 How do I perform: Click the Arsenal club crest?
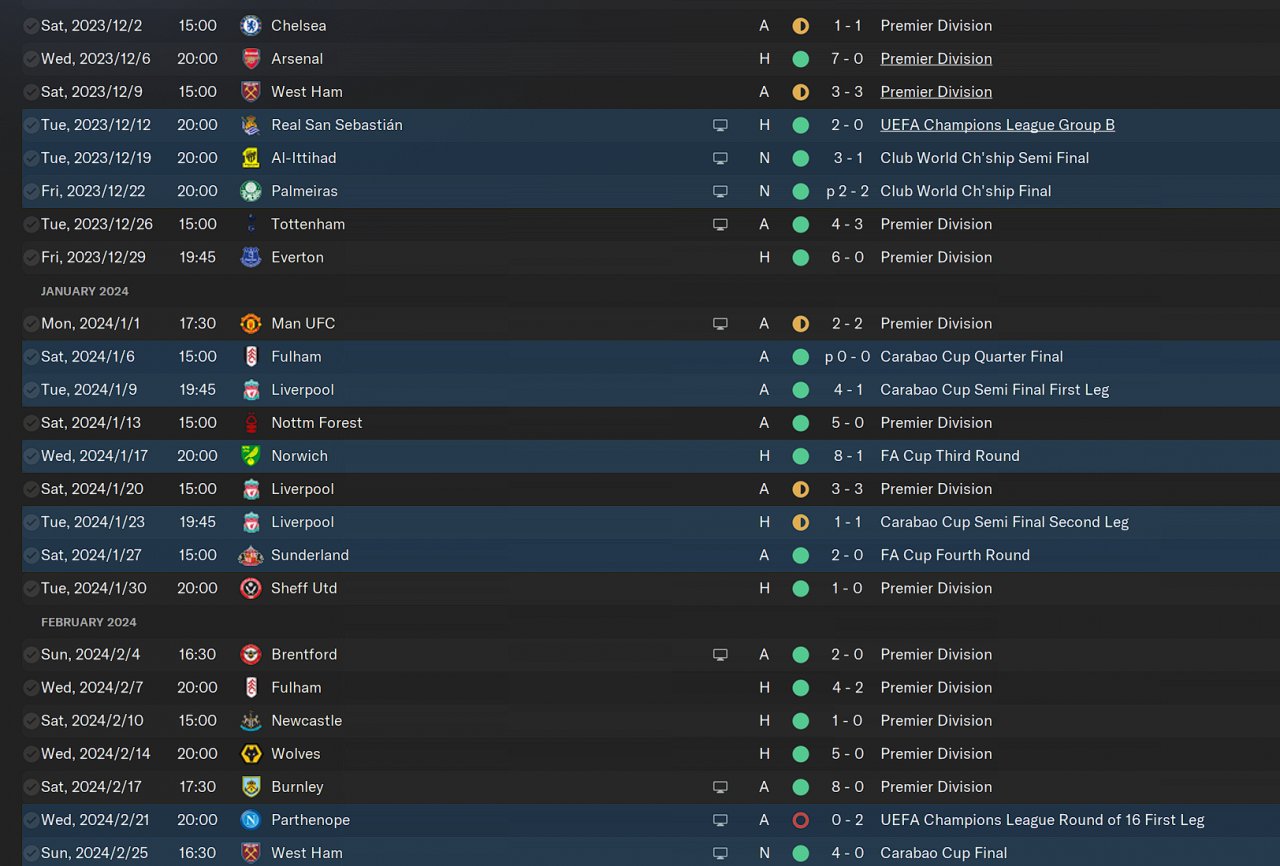(x=251, y=59)
